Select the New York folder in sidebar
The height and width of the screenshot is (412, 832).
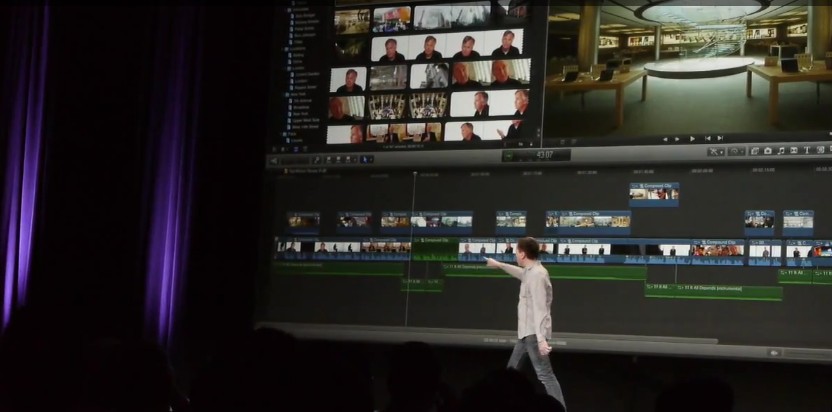coord(298,94)
